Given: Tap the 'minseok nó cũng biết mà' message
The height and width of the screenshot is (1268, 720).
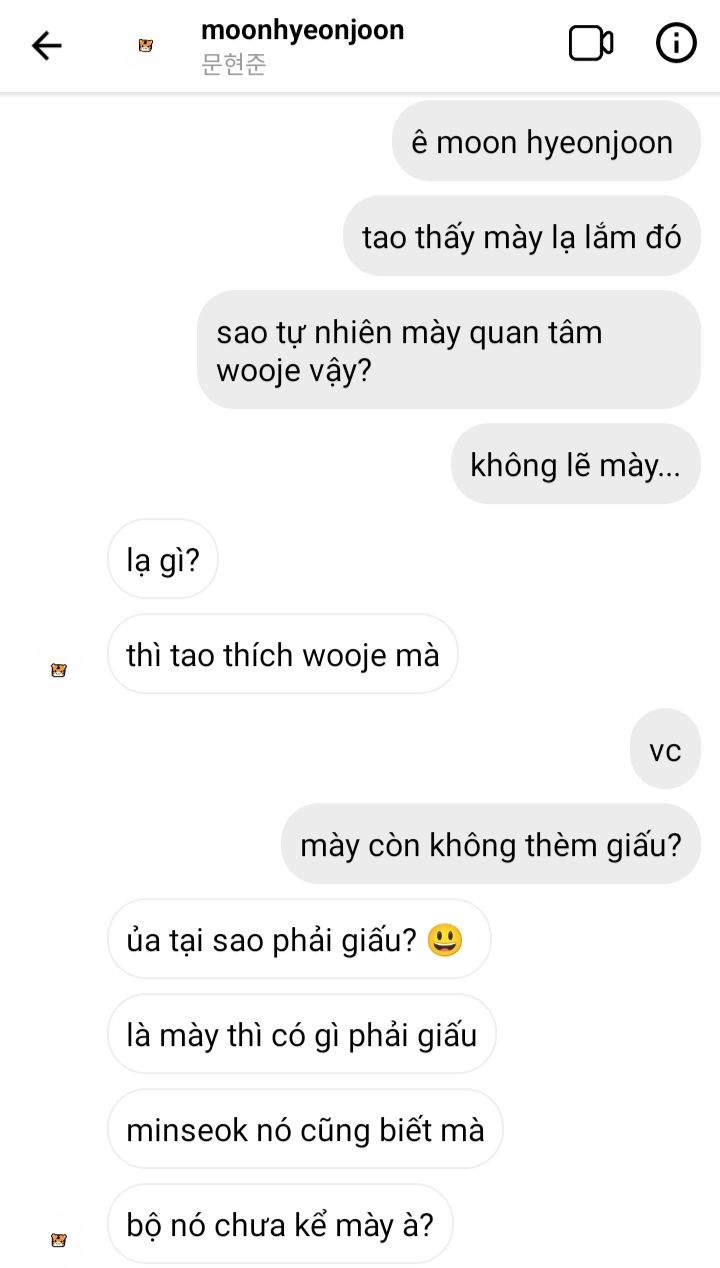Looking at the screenshot, I should pyautogui.click(x=305, y=1129).
